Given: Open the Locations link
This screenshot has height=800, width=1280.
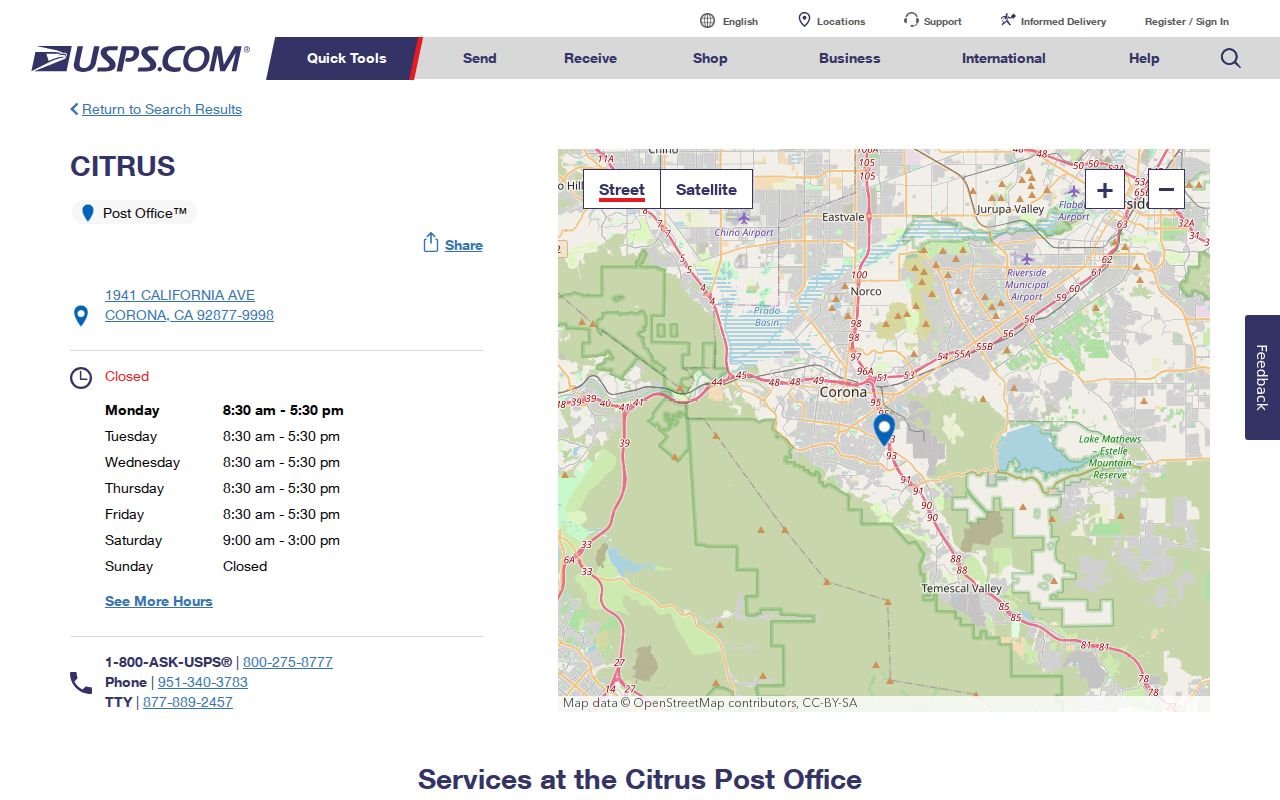Looking at the screenshot, I should pos(841,21).
